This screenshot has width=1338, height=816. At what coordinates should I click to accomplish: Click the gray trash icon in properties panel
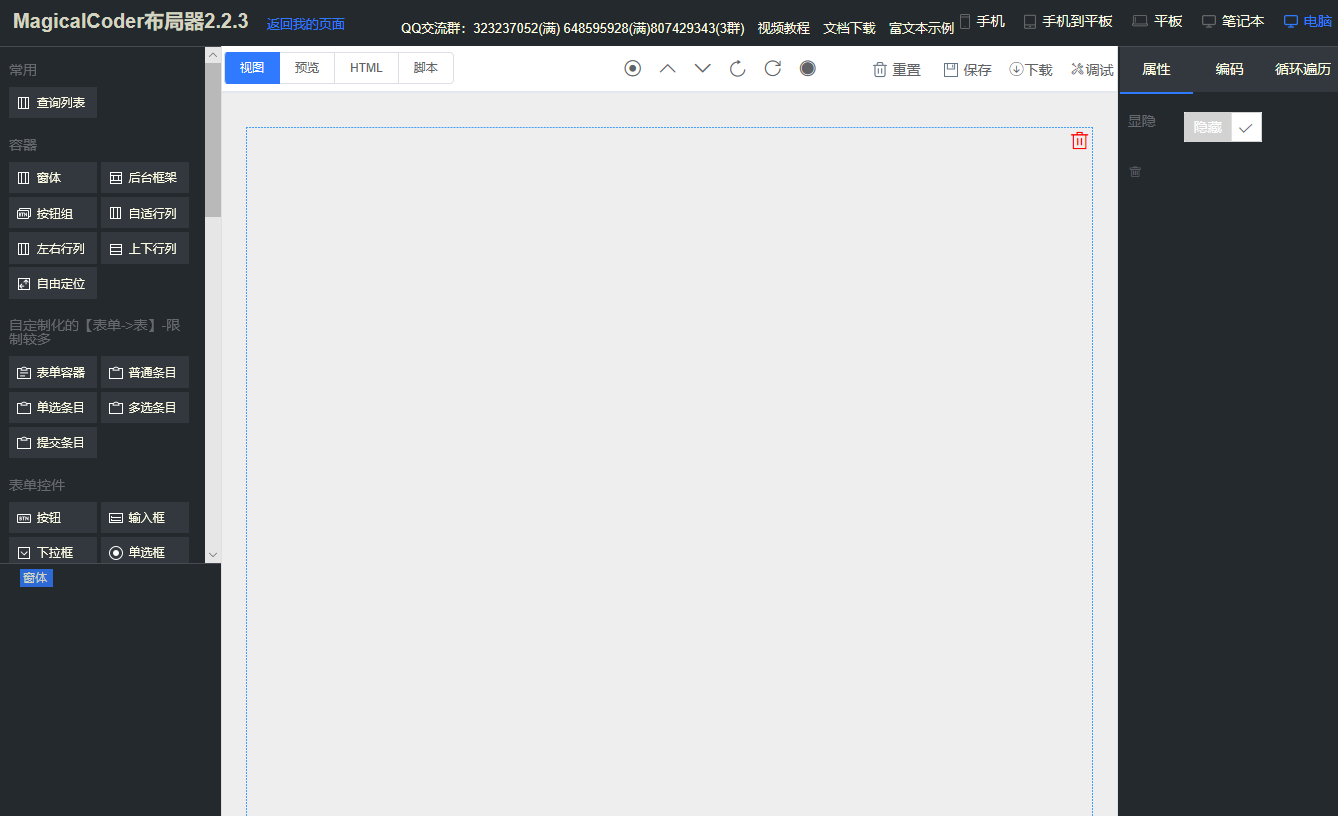point(1135,172)
